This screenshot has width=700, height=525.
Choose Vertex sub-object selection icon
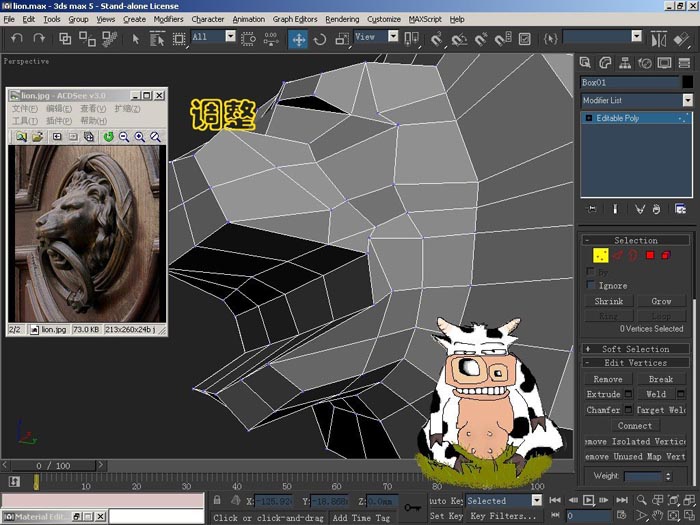[x=600, y=255]
